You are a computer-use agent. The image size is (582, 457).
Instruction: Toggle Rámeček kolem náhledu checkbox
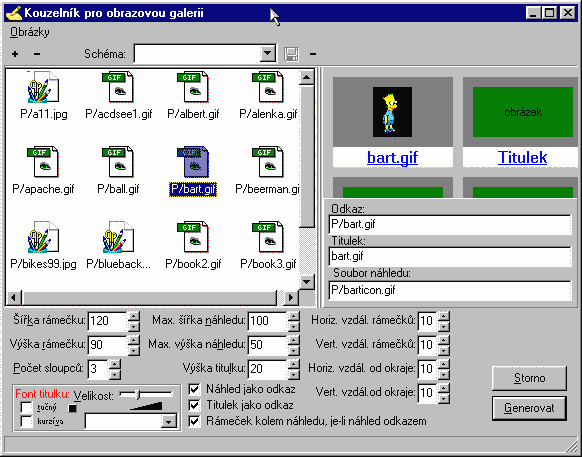point(194,421)
